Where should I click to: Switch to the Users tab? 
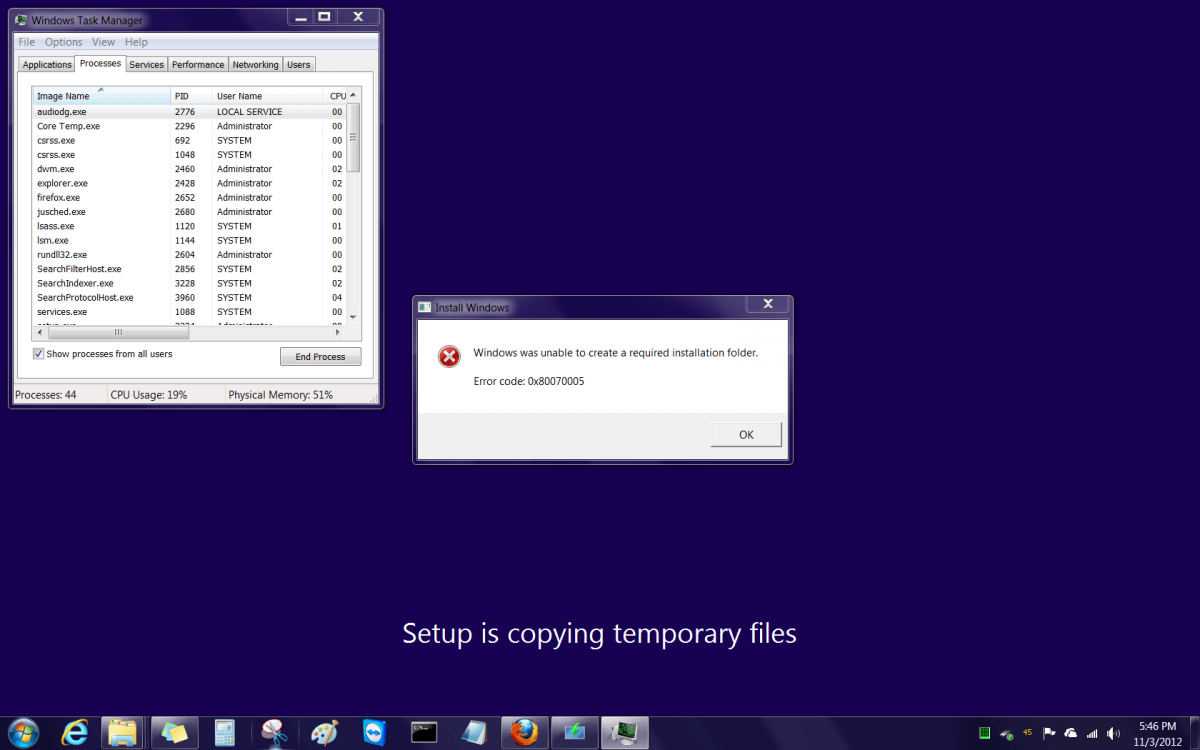(x=299, y=65)
